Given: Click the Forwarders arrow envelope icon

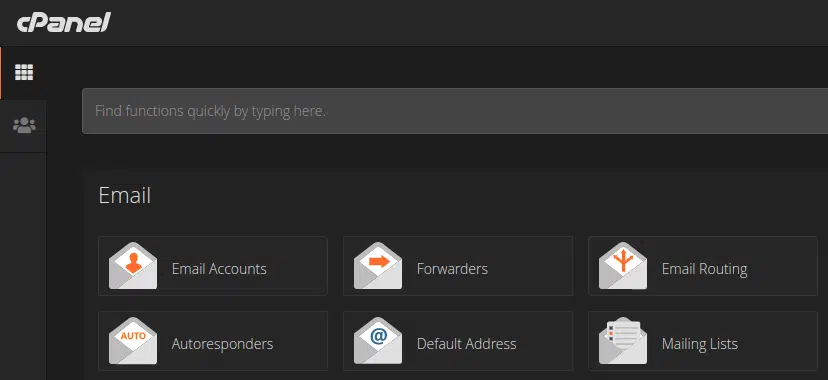Looking at the screenshot, I should pyautogui.click(x=378, y=265).
